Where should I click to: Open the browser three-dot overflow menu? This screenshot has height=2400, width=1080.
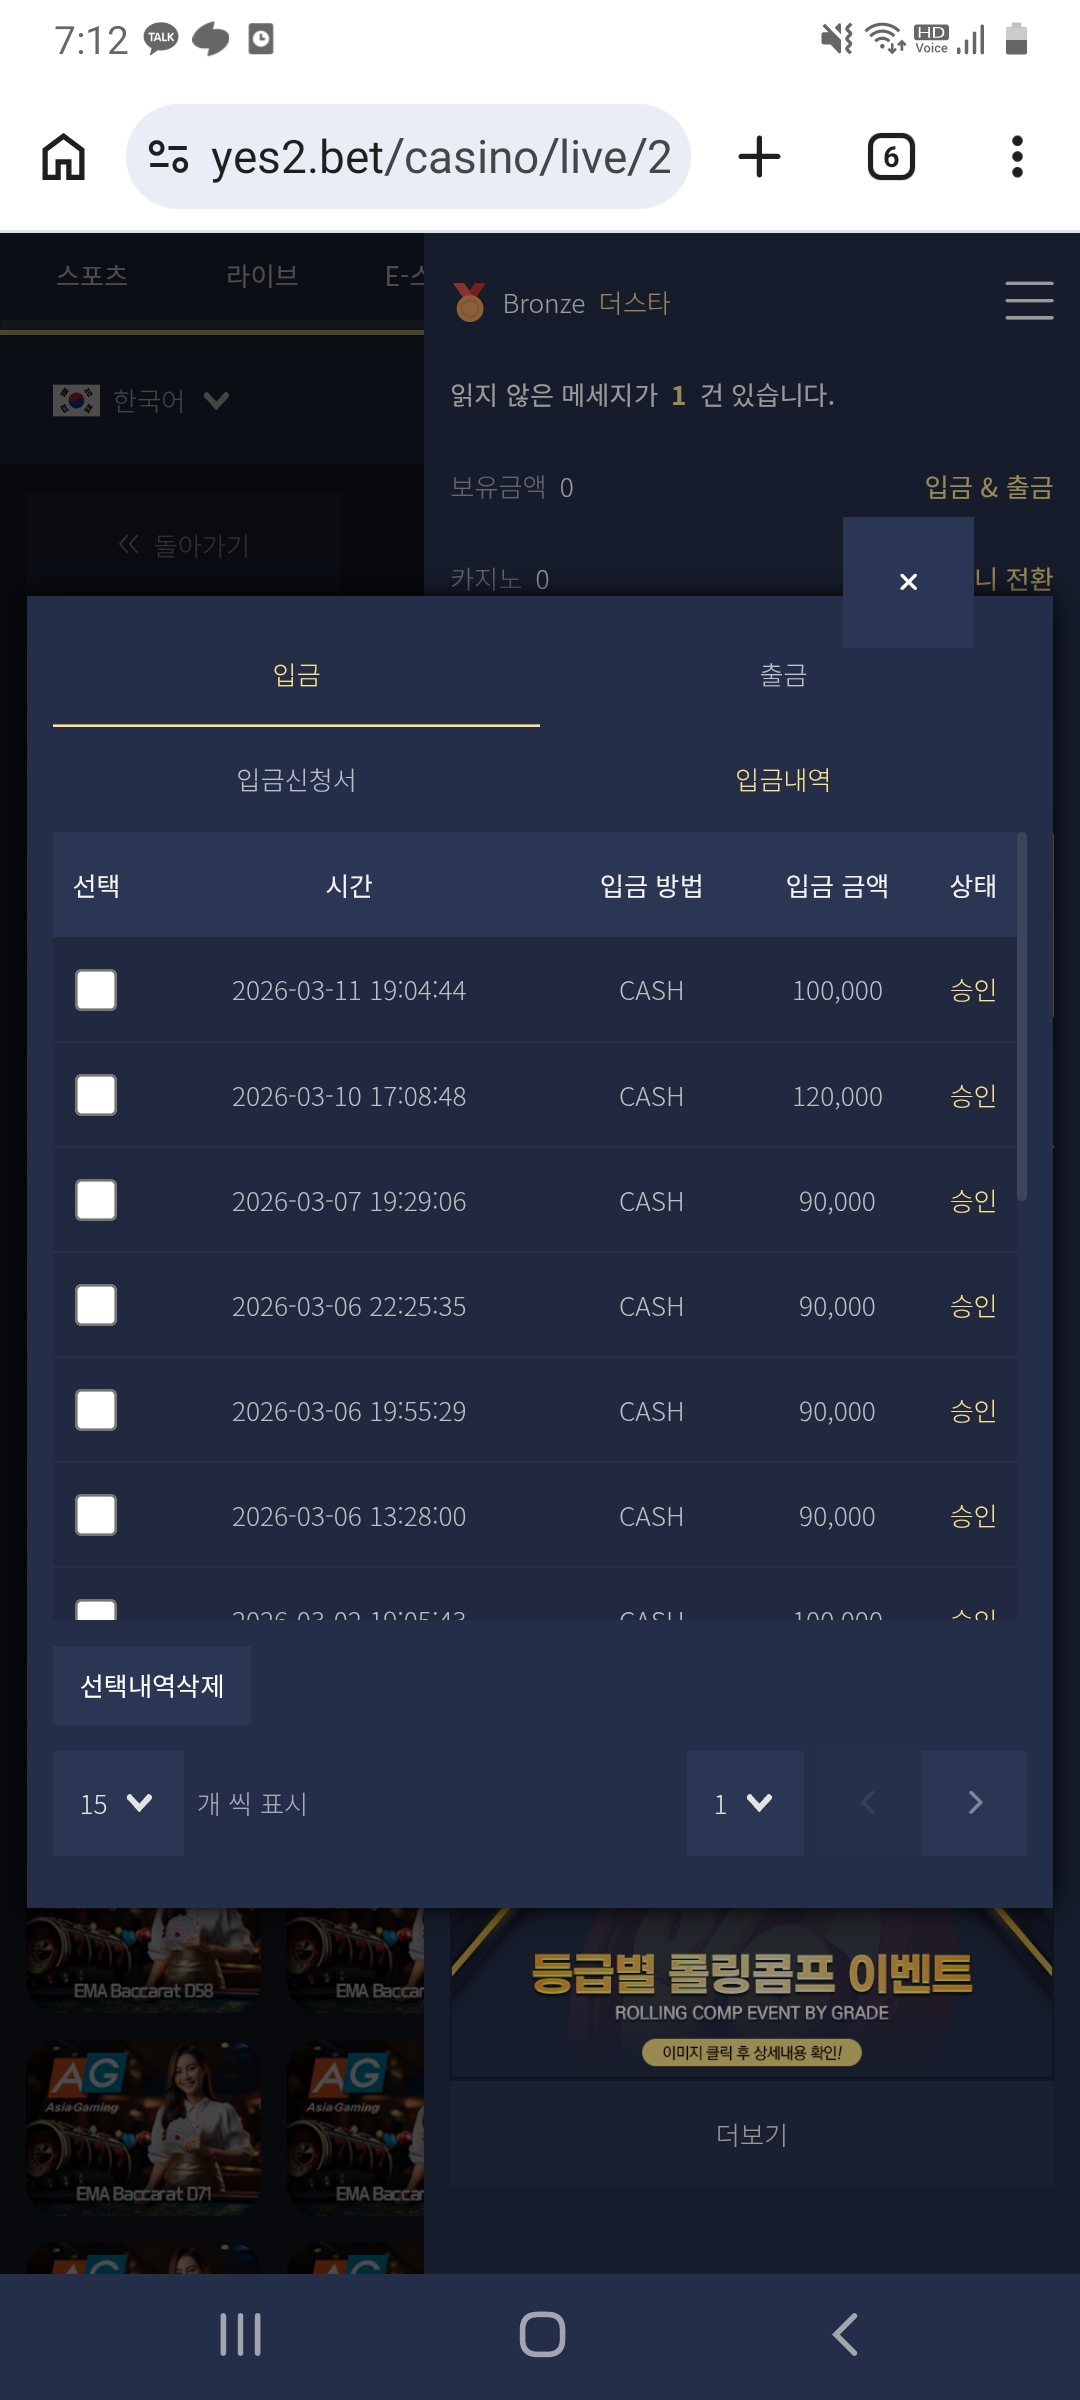pos(1017,157)
